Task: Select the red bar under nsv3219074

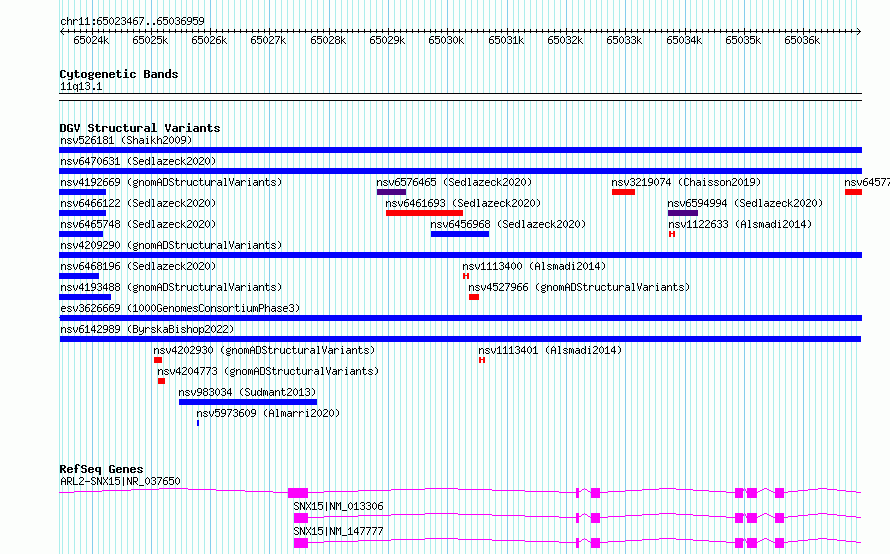Action: [623, 192]
